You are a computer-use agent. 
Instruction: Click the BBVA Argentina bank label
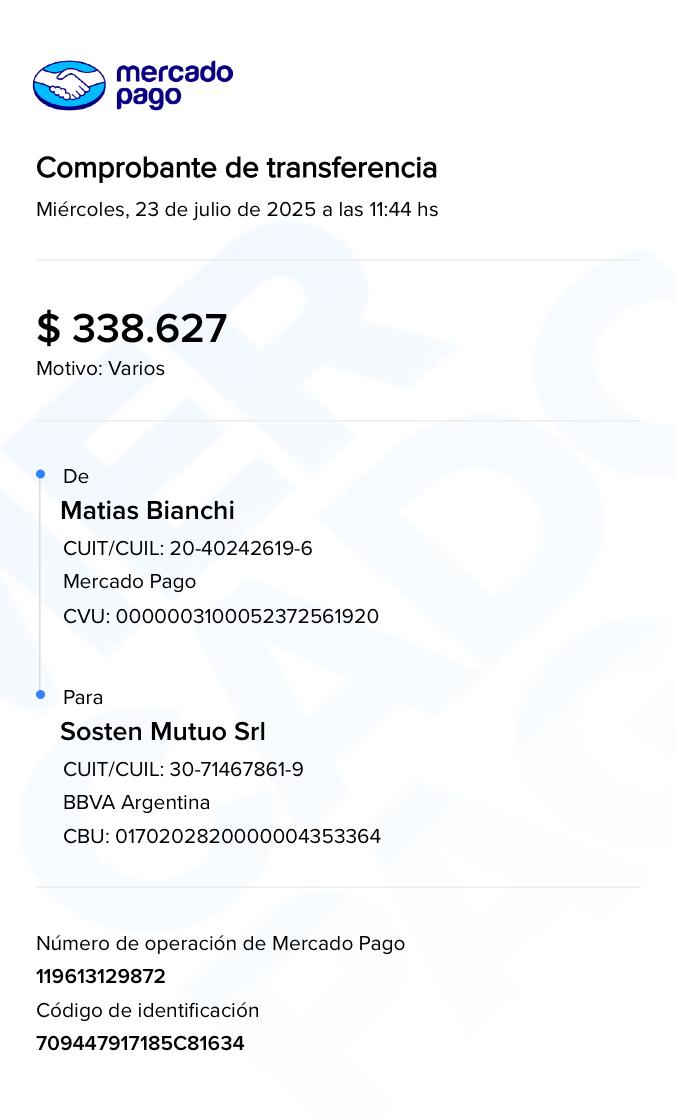point(136,803)
